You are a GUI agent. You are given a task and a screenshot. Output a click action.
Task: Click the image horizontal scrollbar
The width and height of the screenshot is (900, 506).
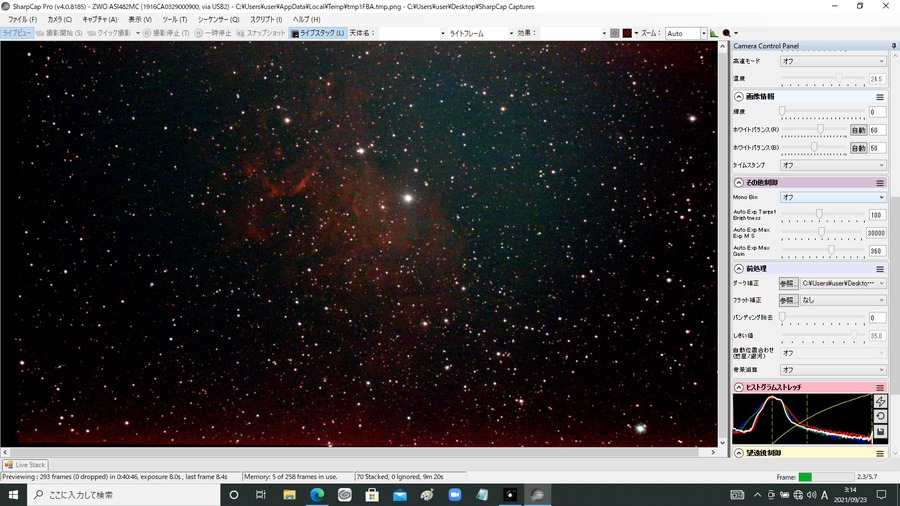point(359,452)
